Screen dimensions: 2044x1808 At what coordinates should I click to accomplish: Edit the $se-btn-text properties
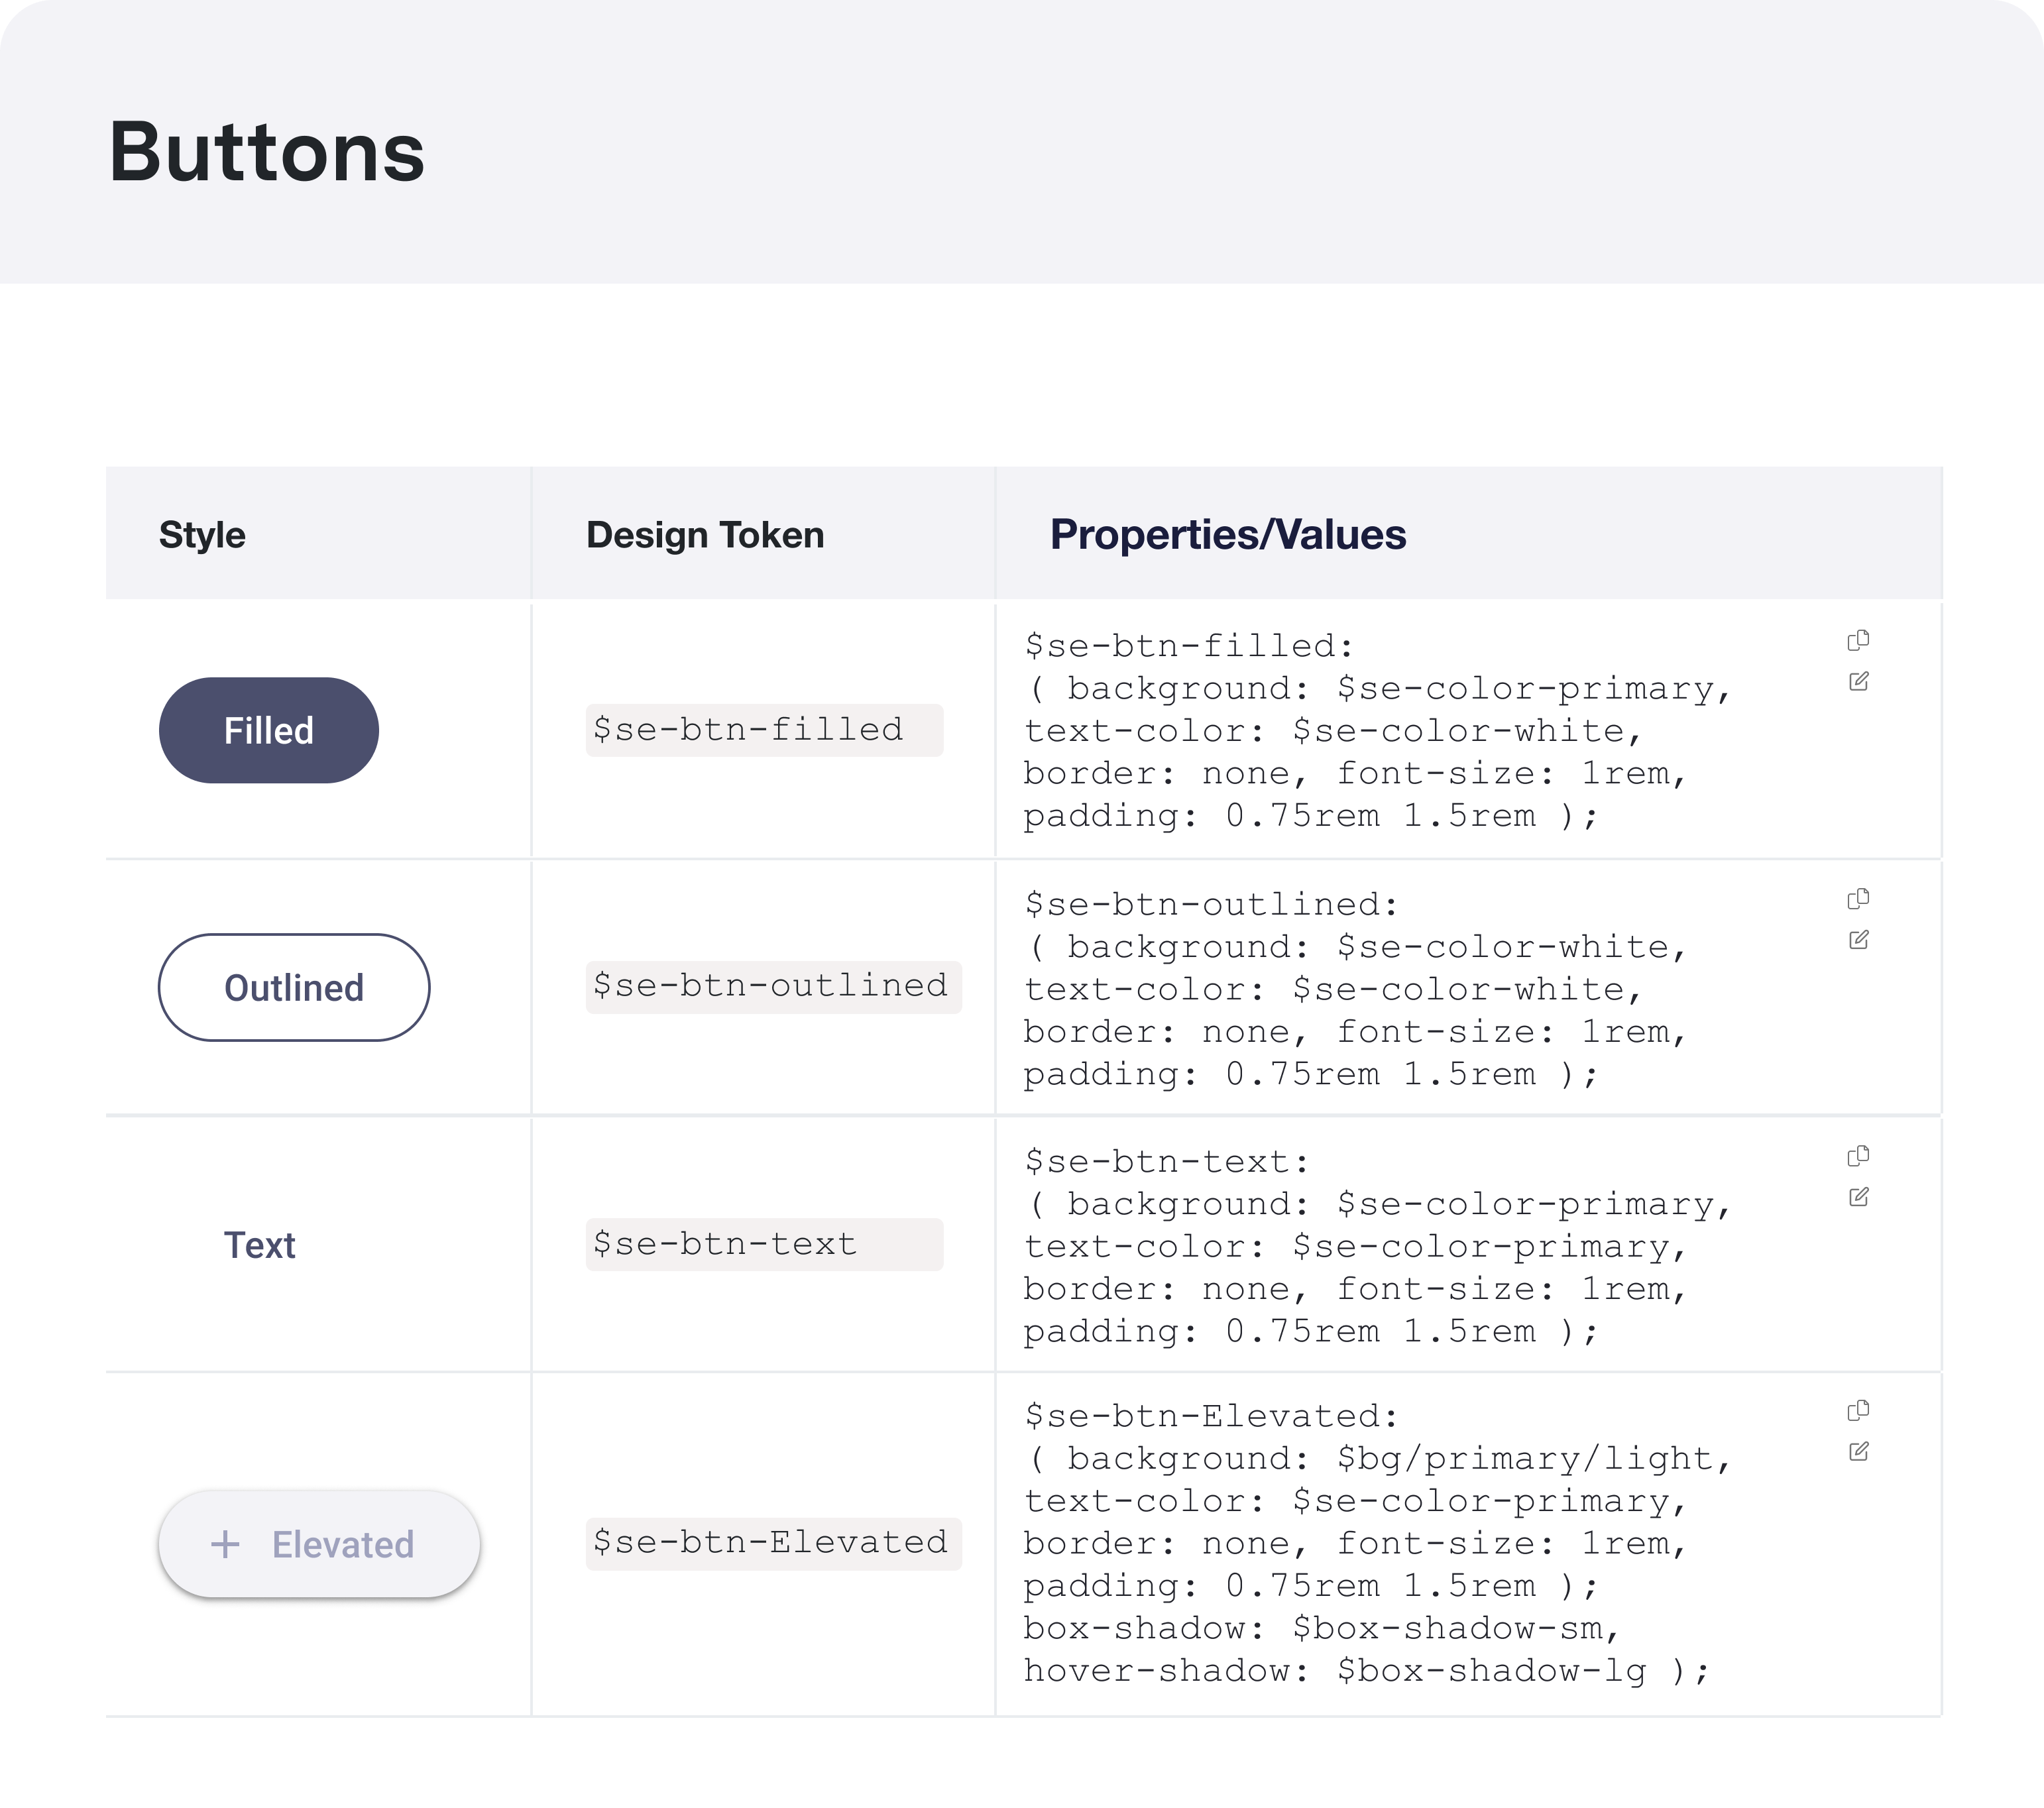click(1858, 1197)
